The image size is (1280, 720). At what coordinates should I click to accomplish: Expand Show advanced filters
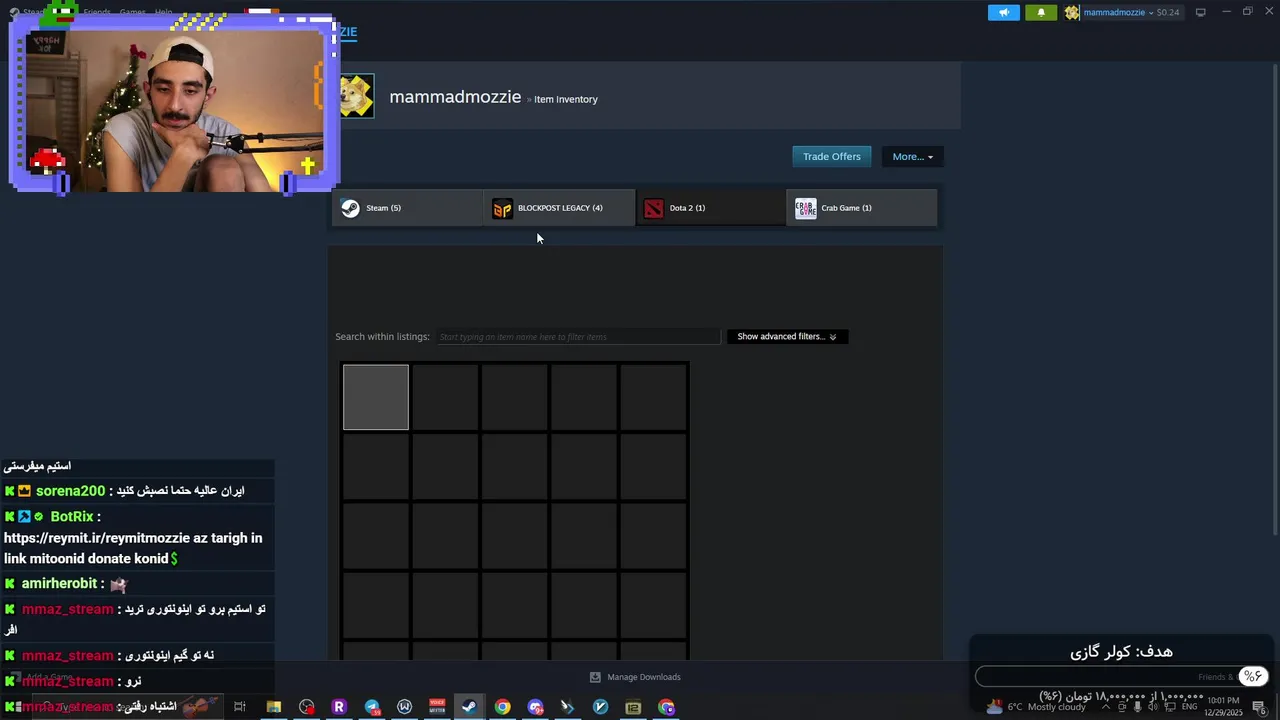coord(787,337)
